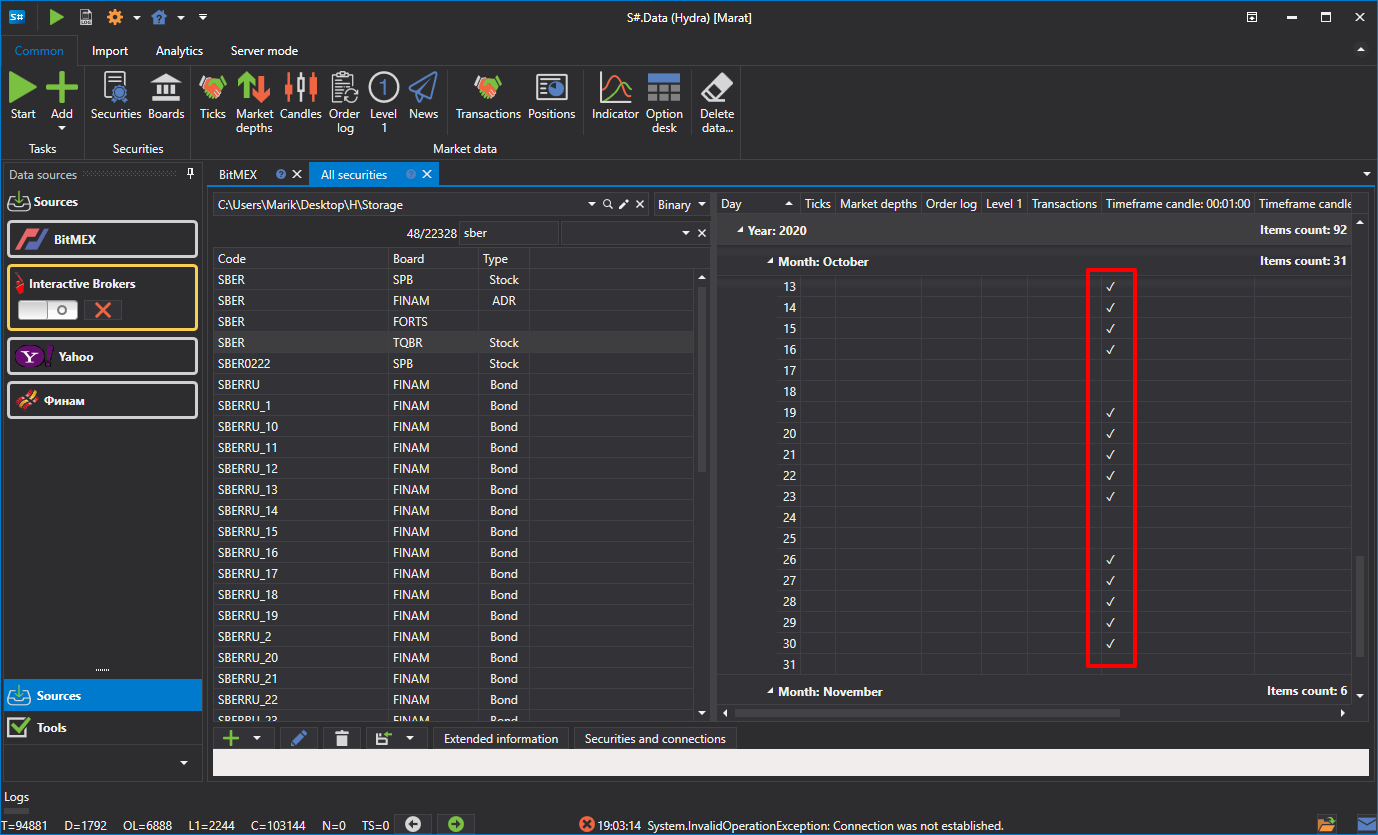
Task: Open the Ticks market data view
Action: tap(213, 97)
